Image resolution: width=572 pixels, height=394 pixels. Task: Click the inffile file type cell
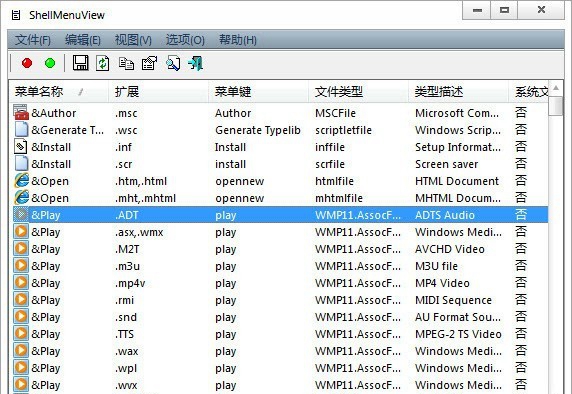(330, 147)
